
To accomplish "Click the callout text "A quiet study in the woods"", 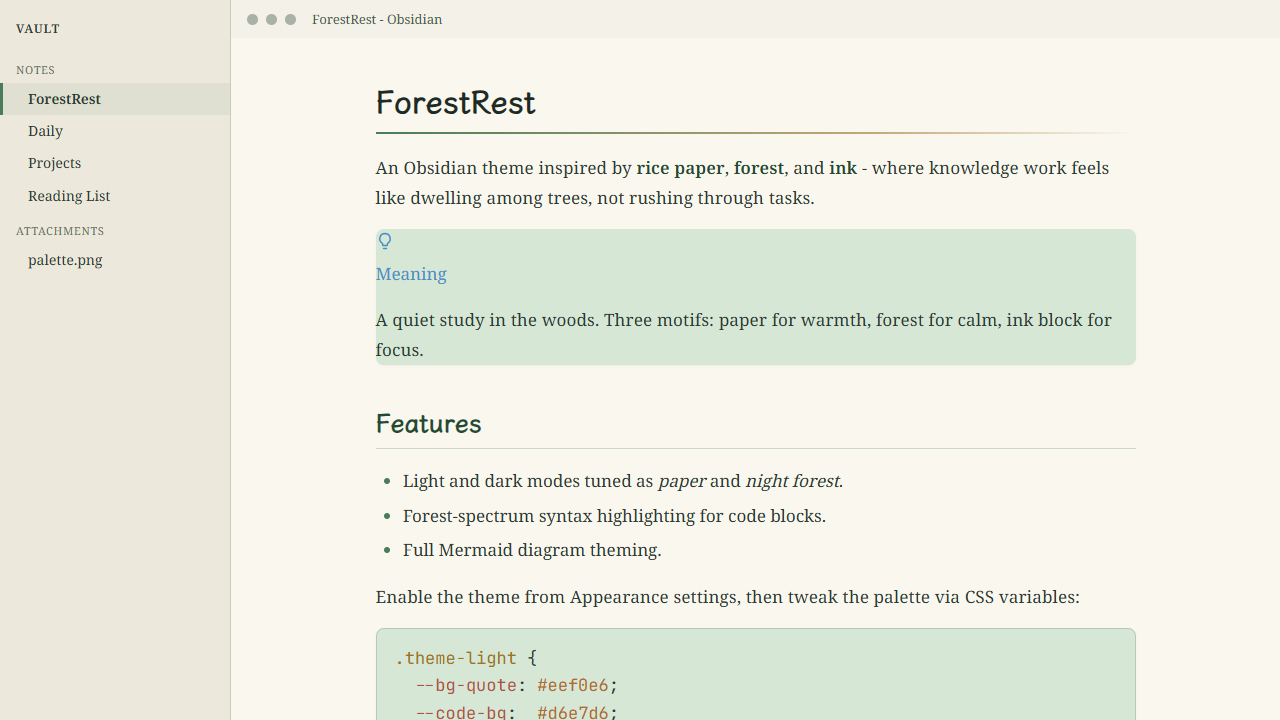I will [486, 320].
